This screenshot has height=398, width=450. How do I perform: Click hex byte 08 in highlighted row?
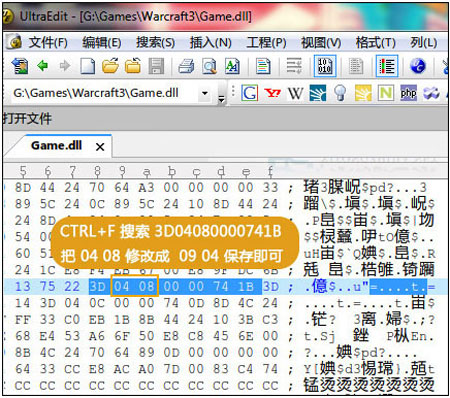147,286
